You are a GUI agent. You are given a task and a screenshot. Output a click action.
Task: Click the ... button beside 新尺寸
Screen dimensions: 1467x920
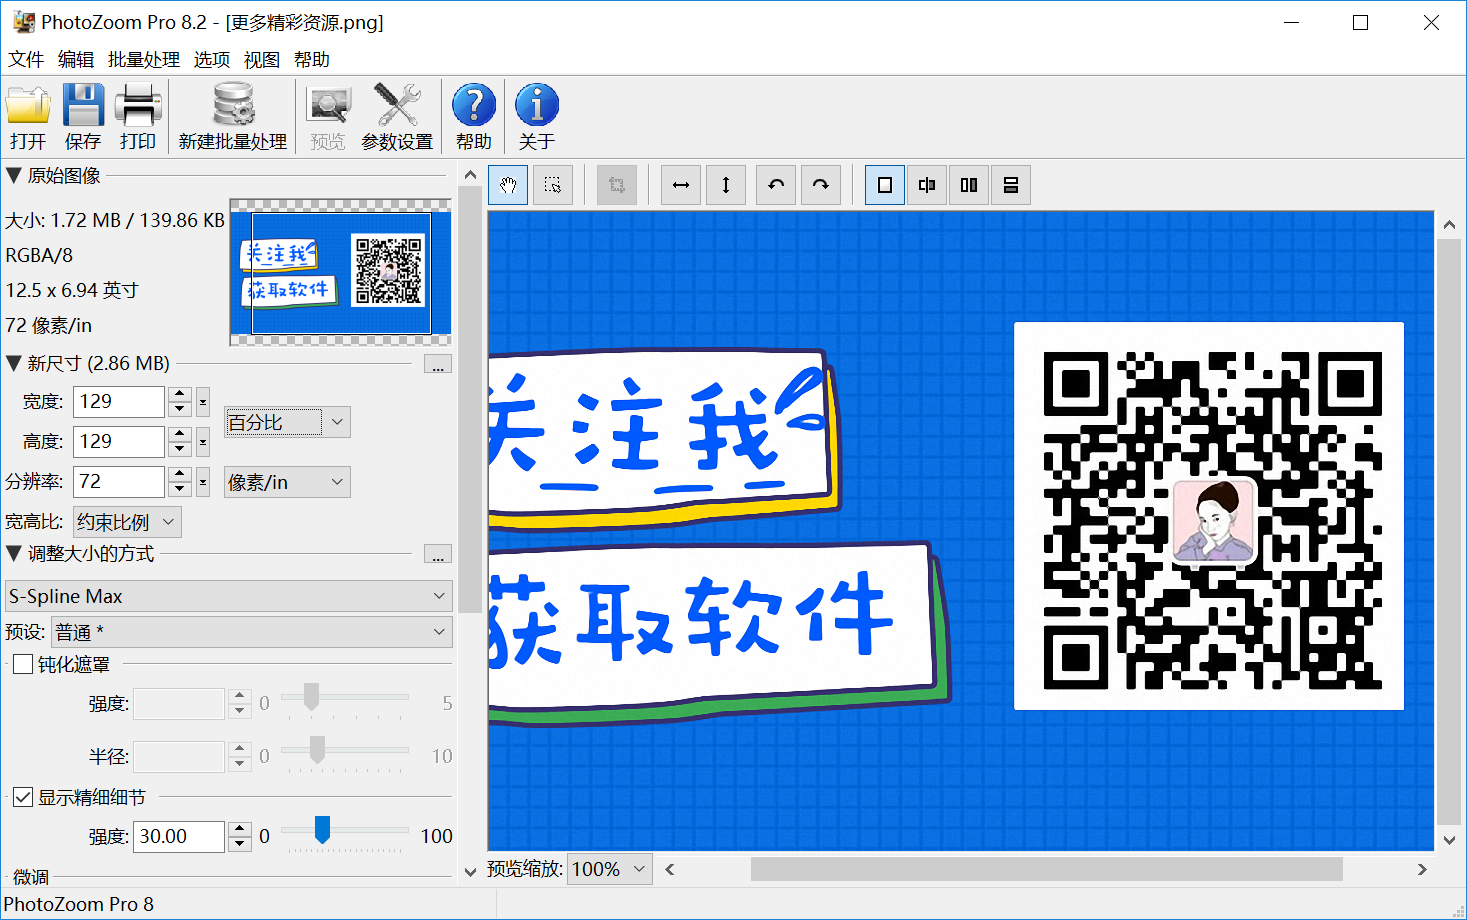tap(438, 364)
